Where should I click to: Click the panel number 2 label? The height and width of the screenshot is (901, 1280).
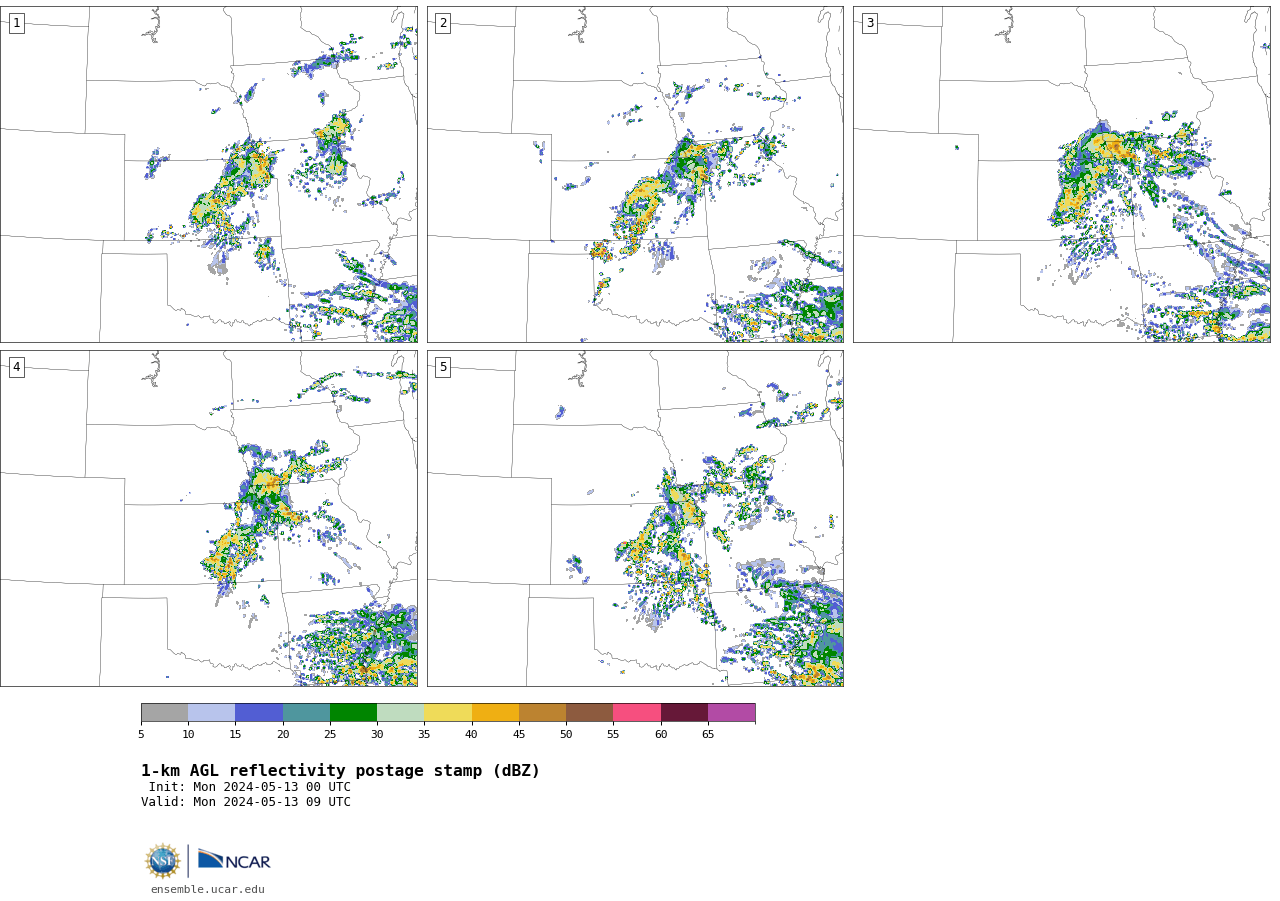pos(443,23)
